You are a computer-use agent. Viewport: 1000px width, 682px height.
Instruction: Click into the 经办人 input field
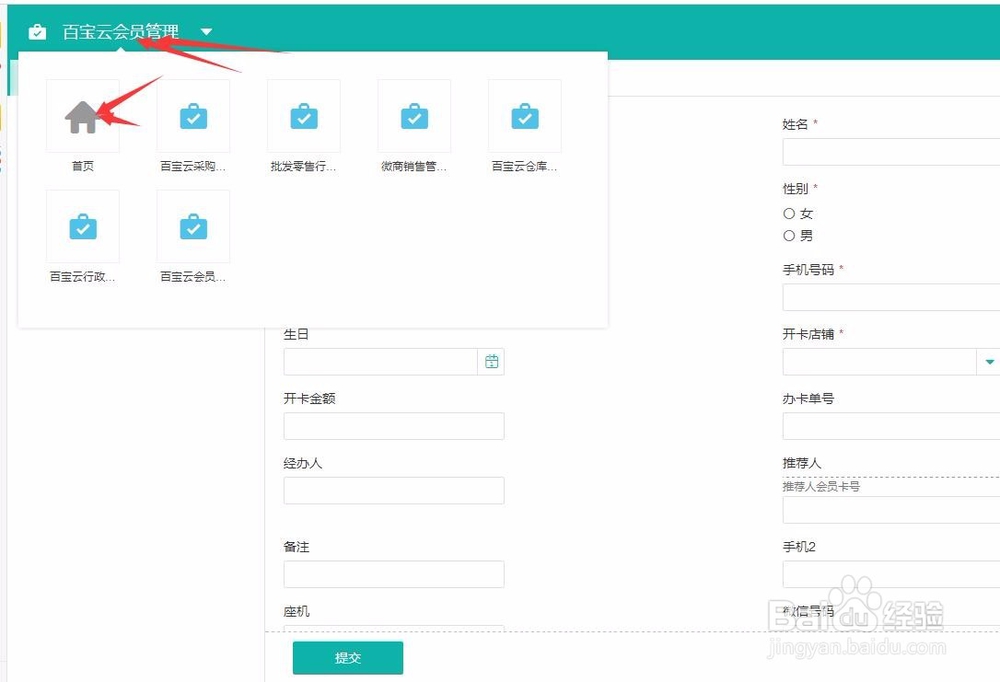(x=394, y=491)
